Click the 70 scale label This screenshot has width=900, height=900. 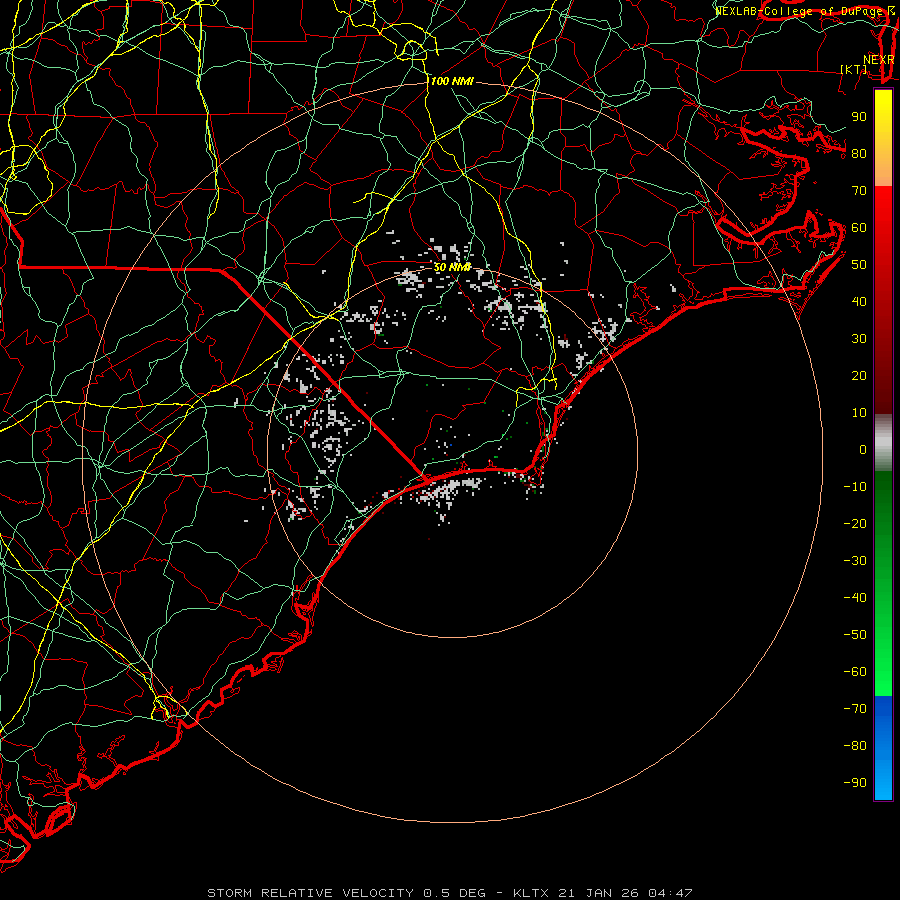pyautogui.click(x=859, y=191)
